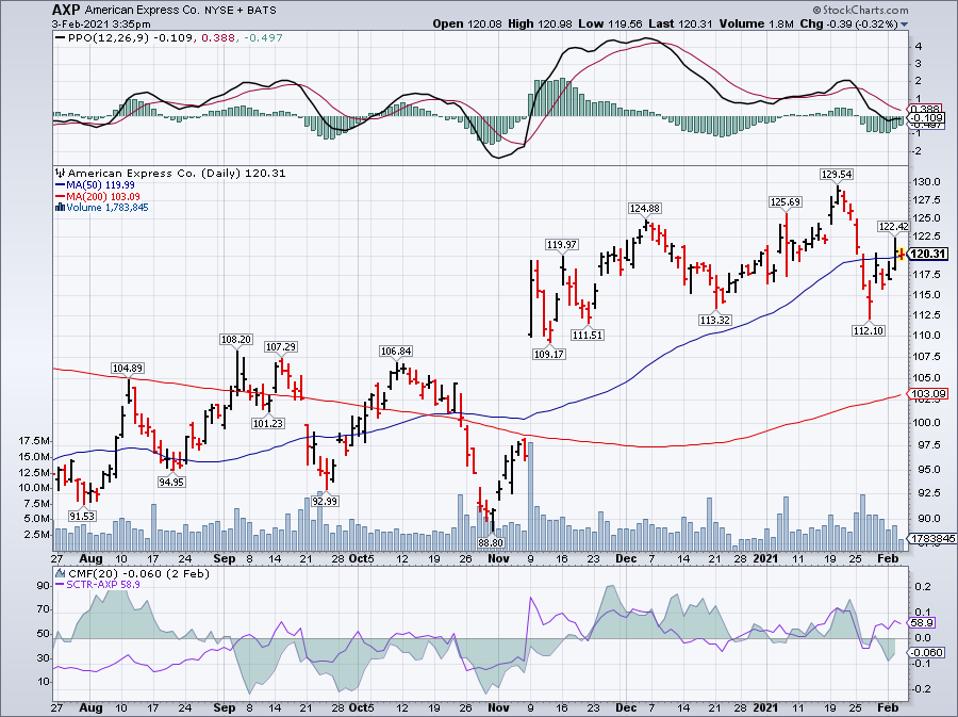958x717 pixels.
Task: Click the 92.99 low price label
Action: (x=324, y=501)
